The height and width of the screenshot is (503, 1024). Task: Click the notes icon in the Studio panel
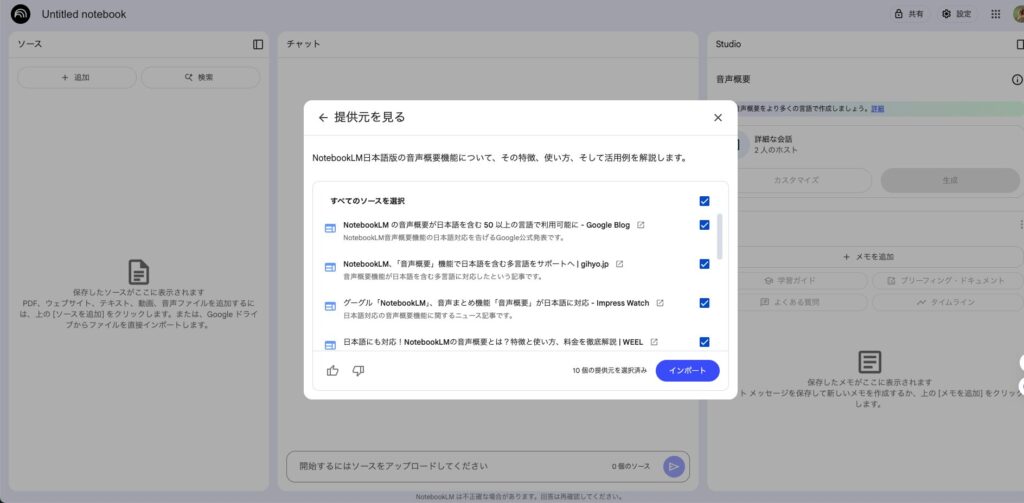click(x=869, y=362)
